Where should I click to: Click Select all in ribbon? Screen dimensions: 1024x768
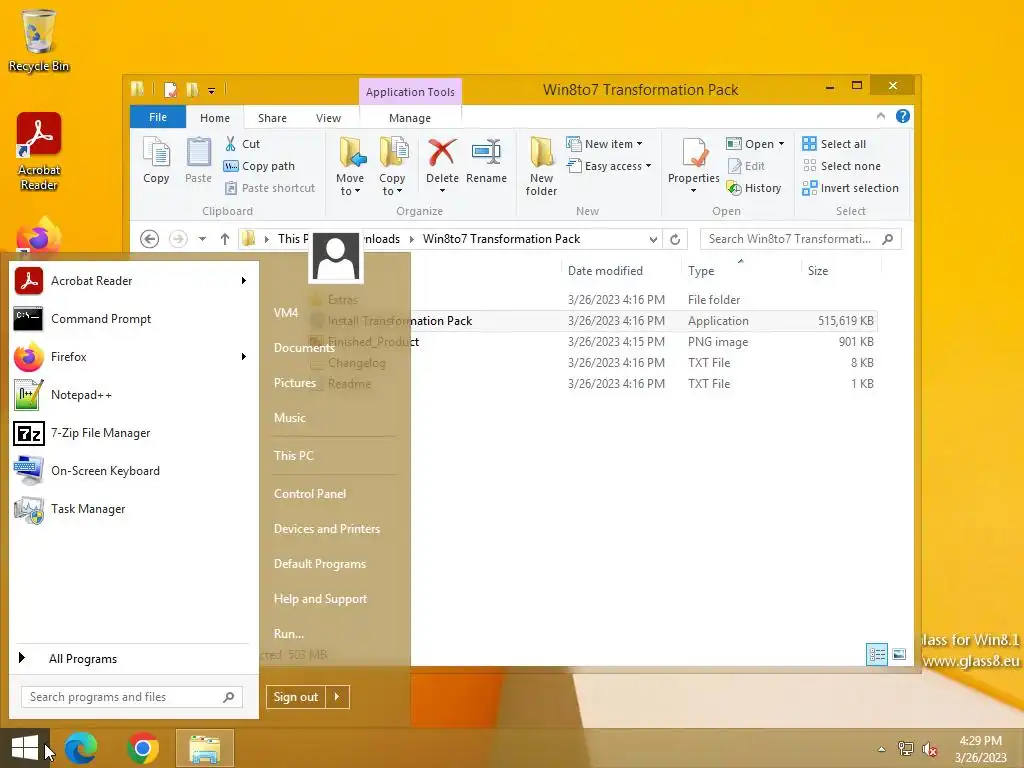tap(834, 144)
